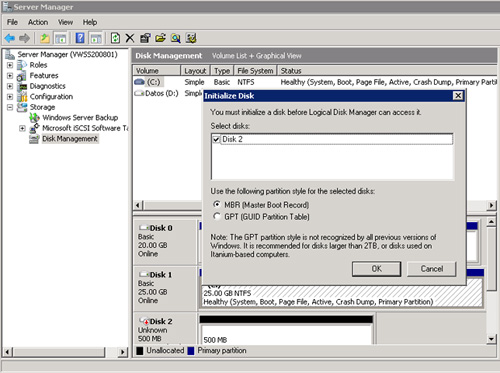The image size is (500, 373).
Task: Click the Windows Server Backup icon
Action: click(34, 118)
